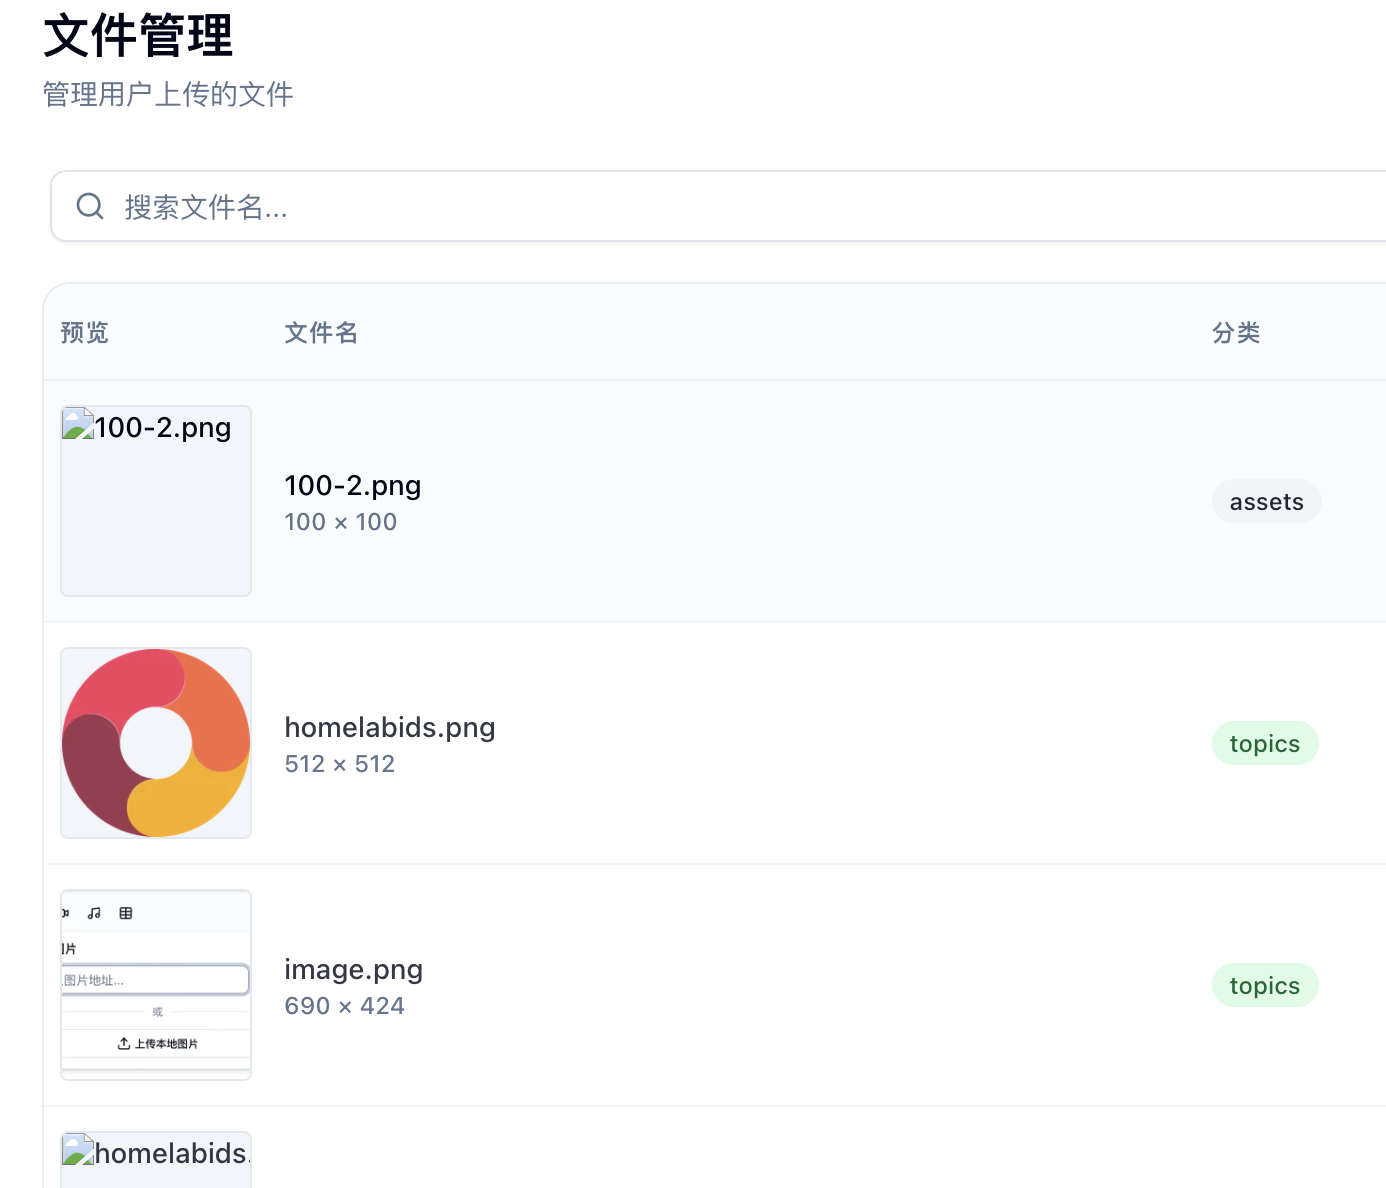Click the search magnifier icon
1386x1188 pixels.
point(90,206)
